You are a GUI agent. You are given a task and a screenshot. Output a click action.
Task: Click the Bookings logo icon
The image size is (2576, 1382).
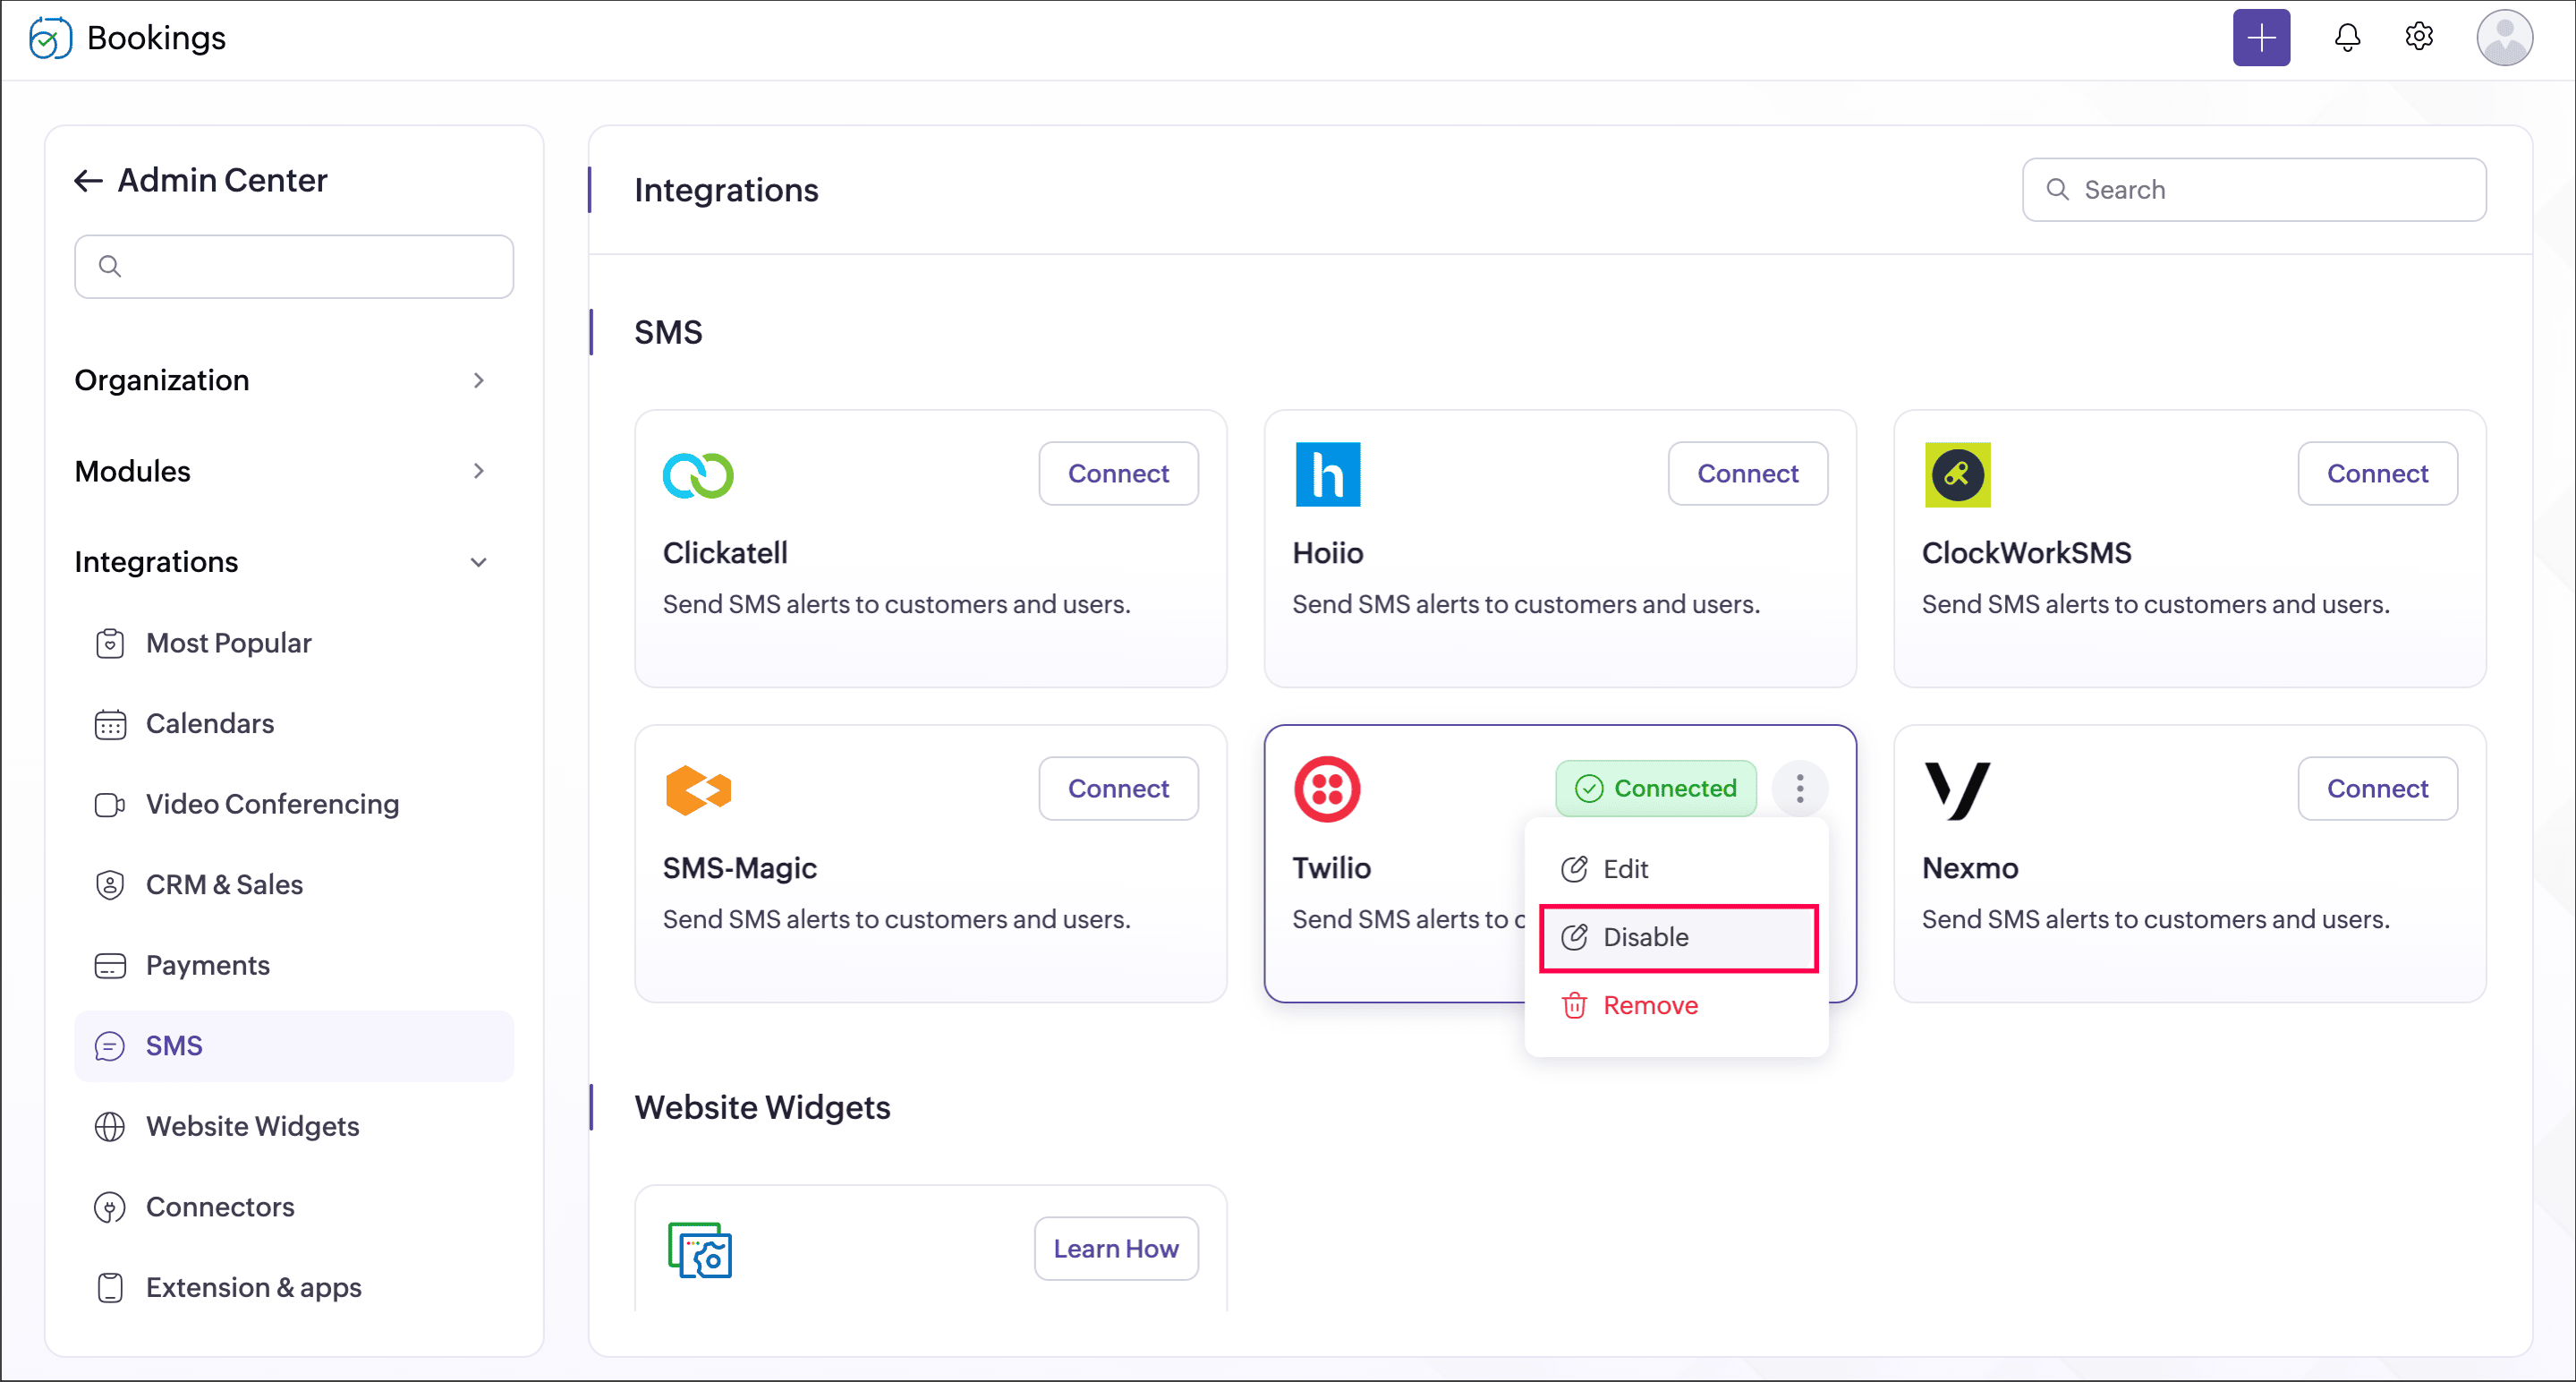point(50,38)
